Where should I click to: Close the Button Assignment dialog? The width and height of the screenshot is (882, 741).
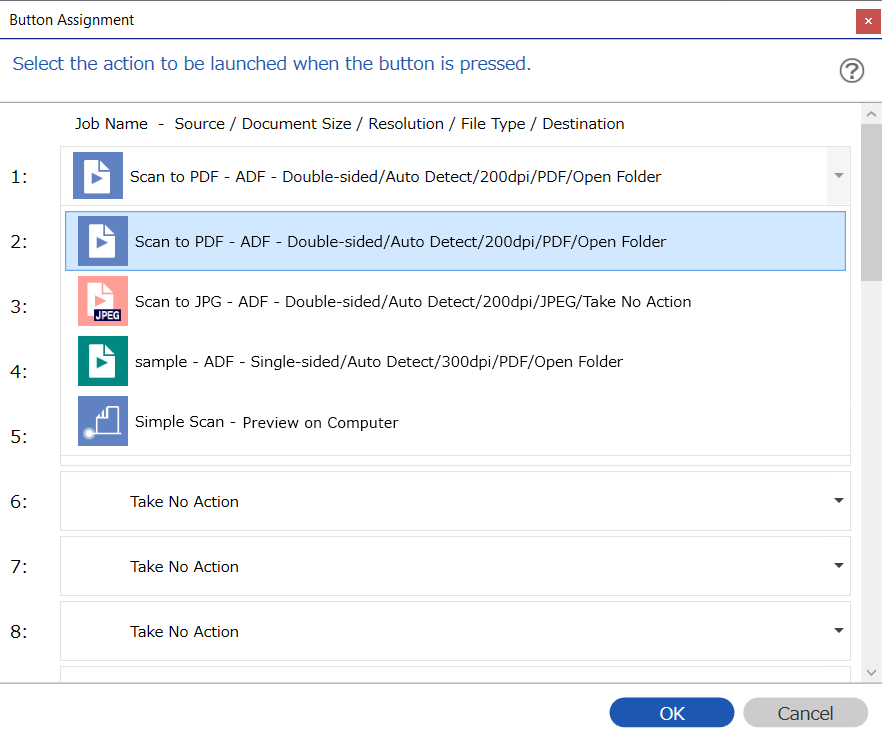pos(868,21)
